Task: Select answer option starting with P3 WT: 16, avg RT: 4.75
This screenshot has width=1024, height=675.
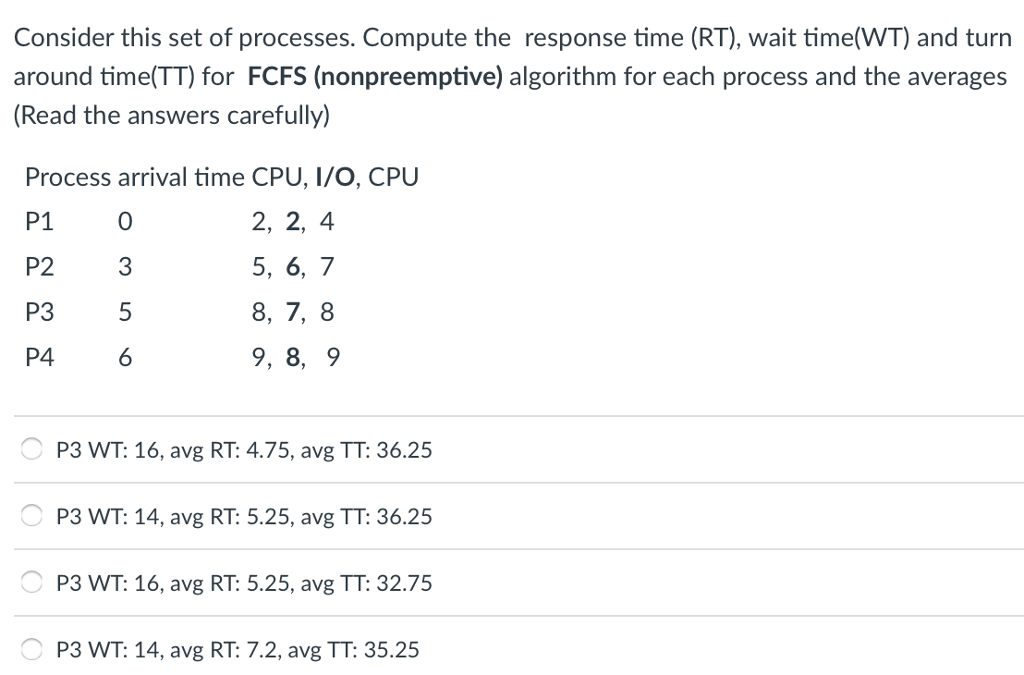Action: pos(243,450)
